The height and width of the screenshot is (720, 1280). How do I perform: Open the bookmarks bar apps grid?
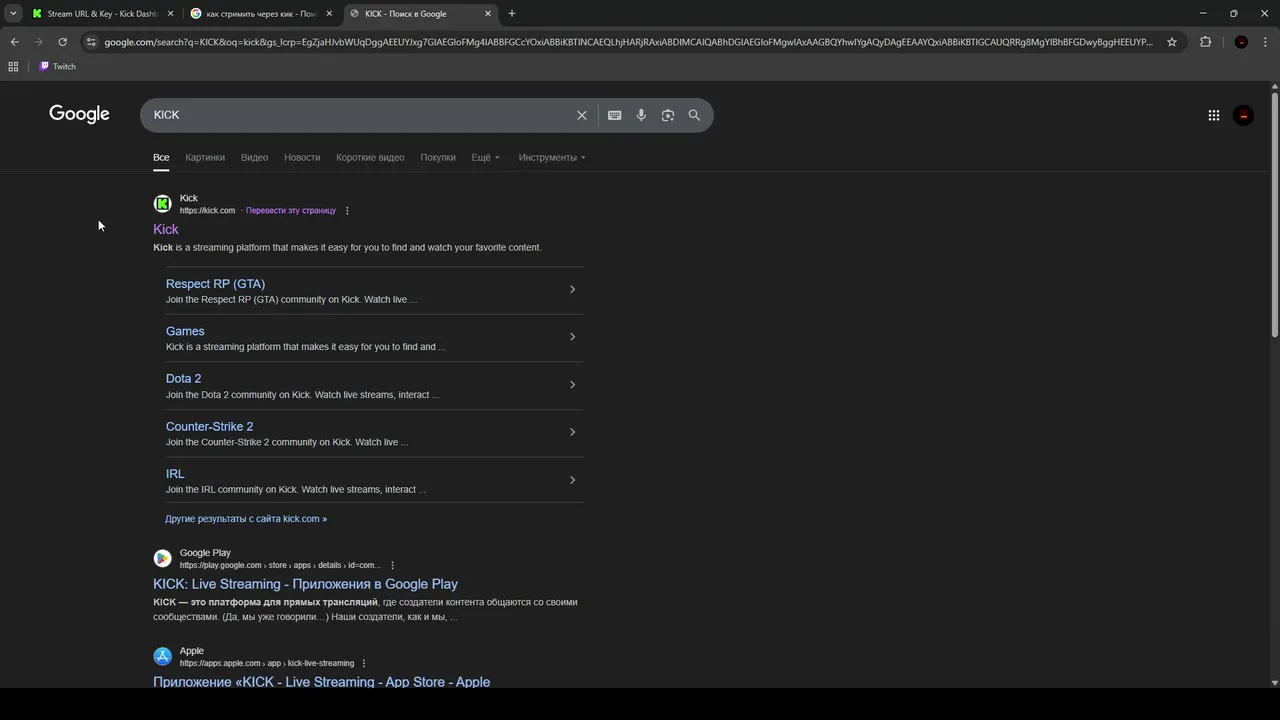[x=13, y=67]
